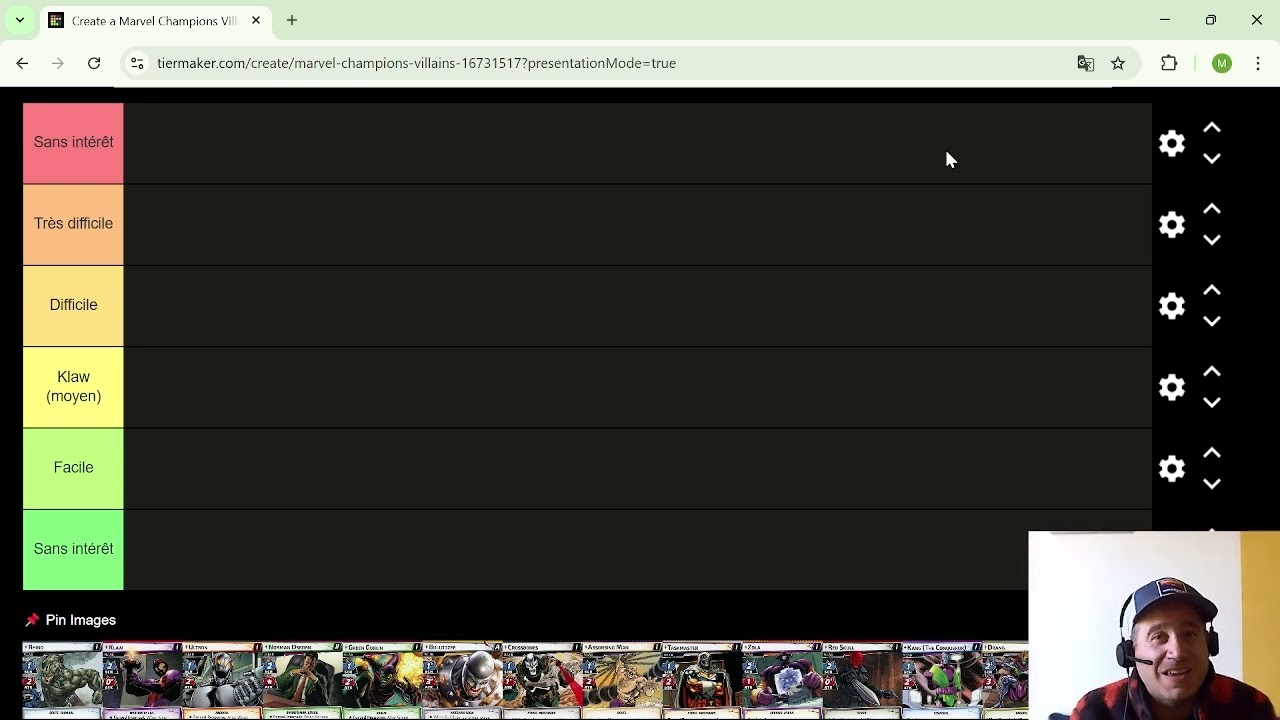Select the Taskmaster villain card

tap(703, 681)
